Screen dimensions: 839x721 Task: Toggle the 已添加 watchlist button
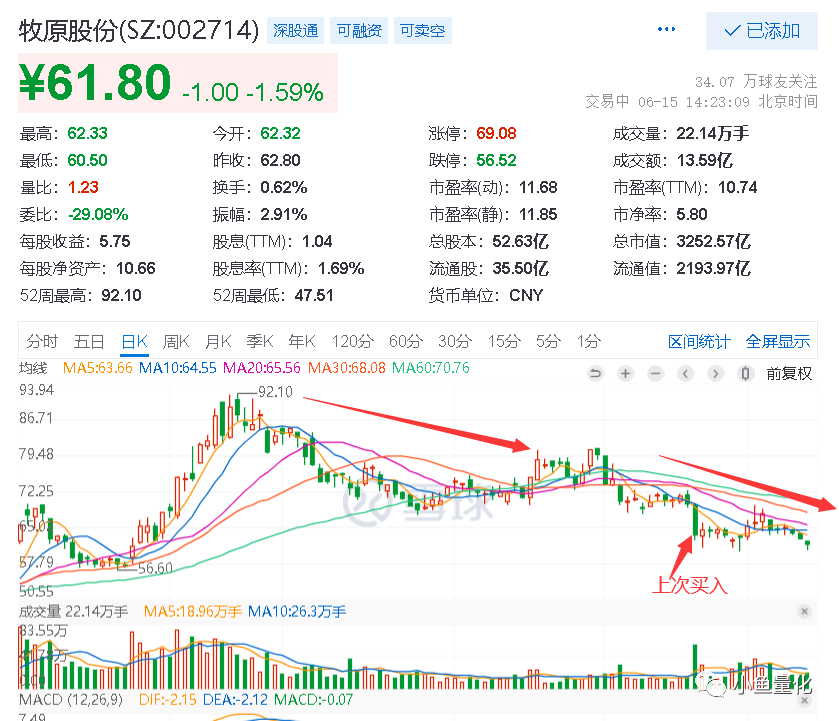click(x=761, y=31)
